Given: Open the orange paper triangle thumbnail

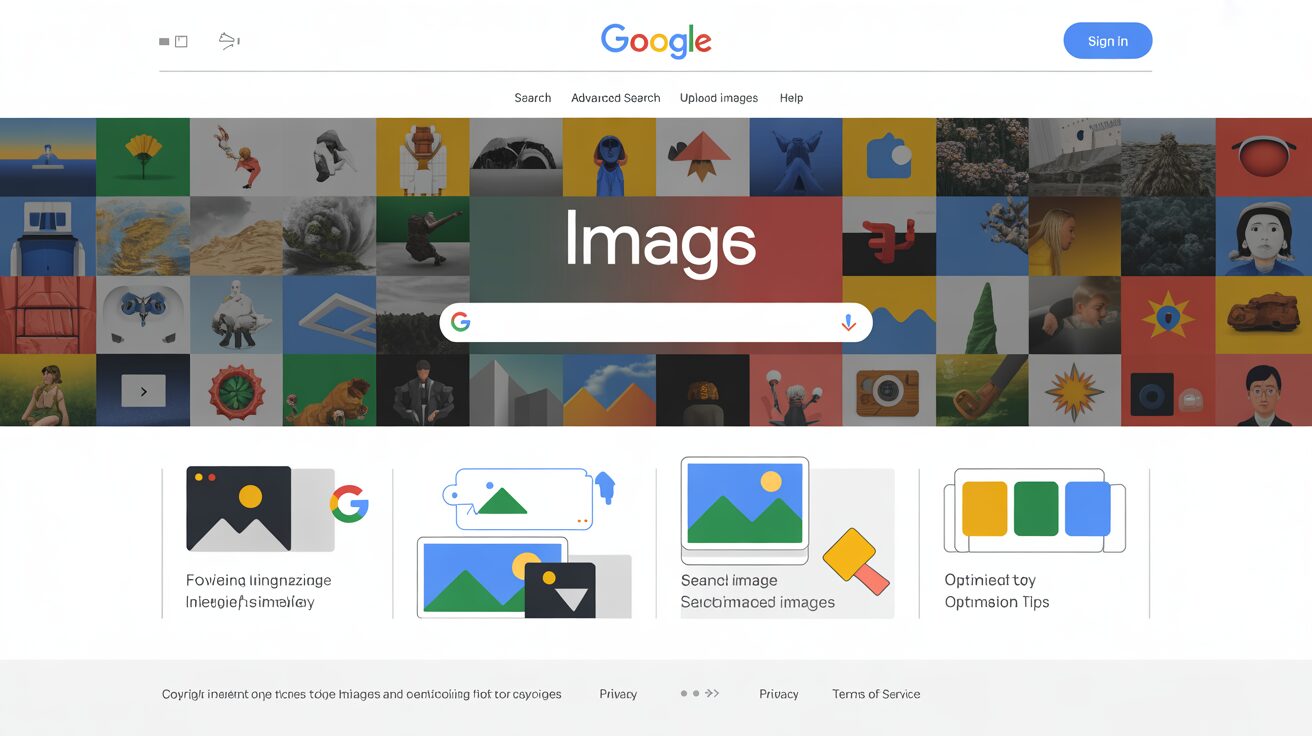Looking at the screenshot, I should [702, 157].
